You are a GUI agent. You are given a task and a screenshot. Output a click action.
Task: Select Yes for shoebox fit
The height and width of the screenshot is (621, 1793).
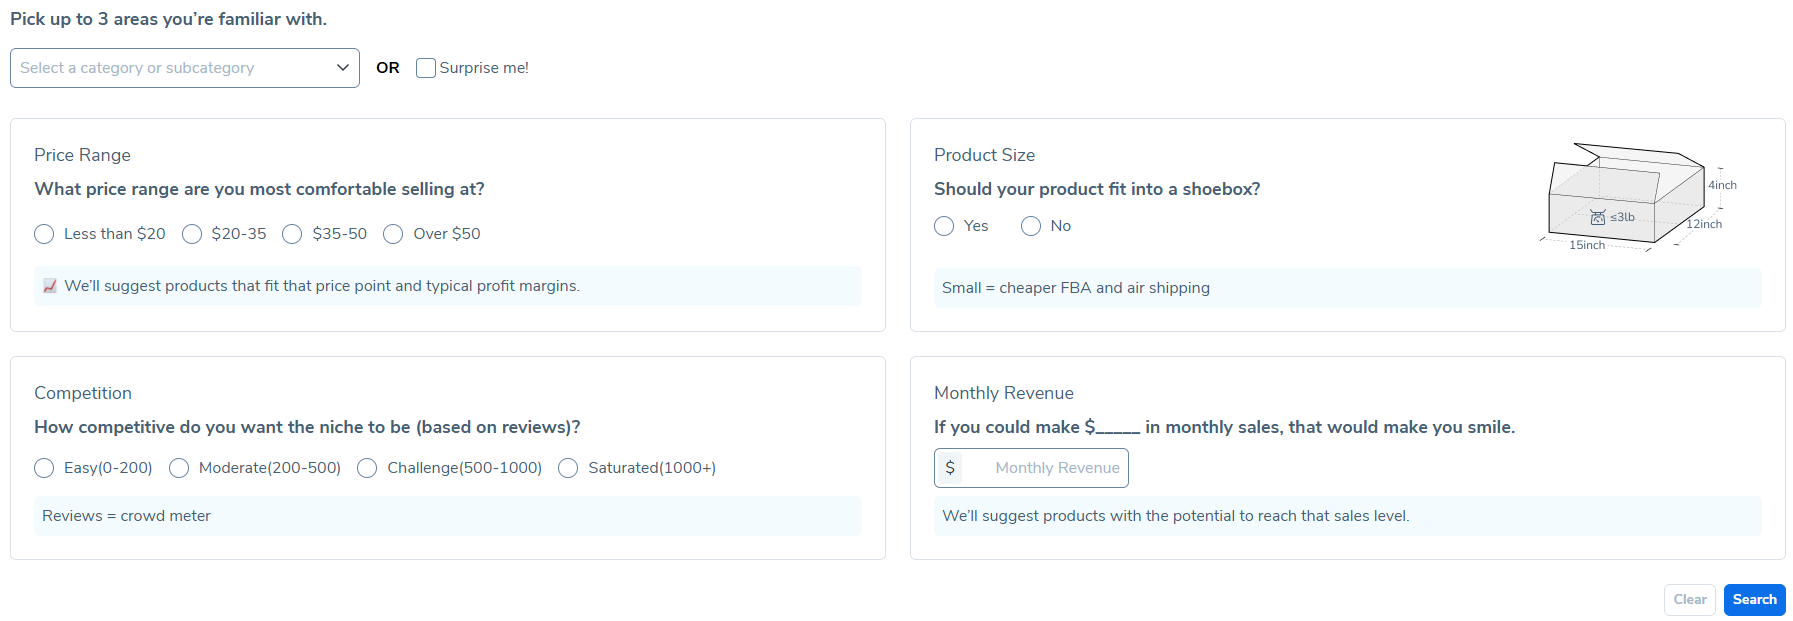tap(944, 226)
